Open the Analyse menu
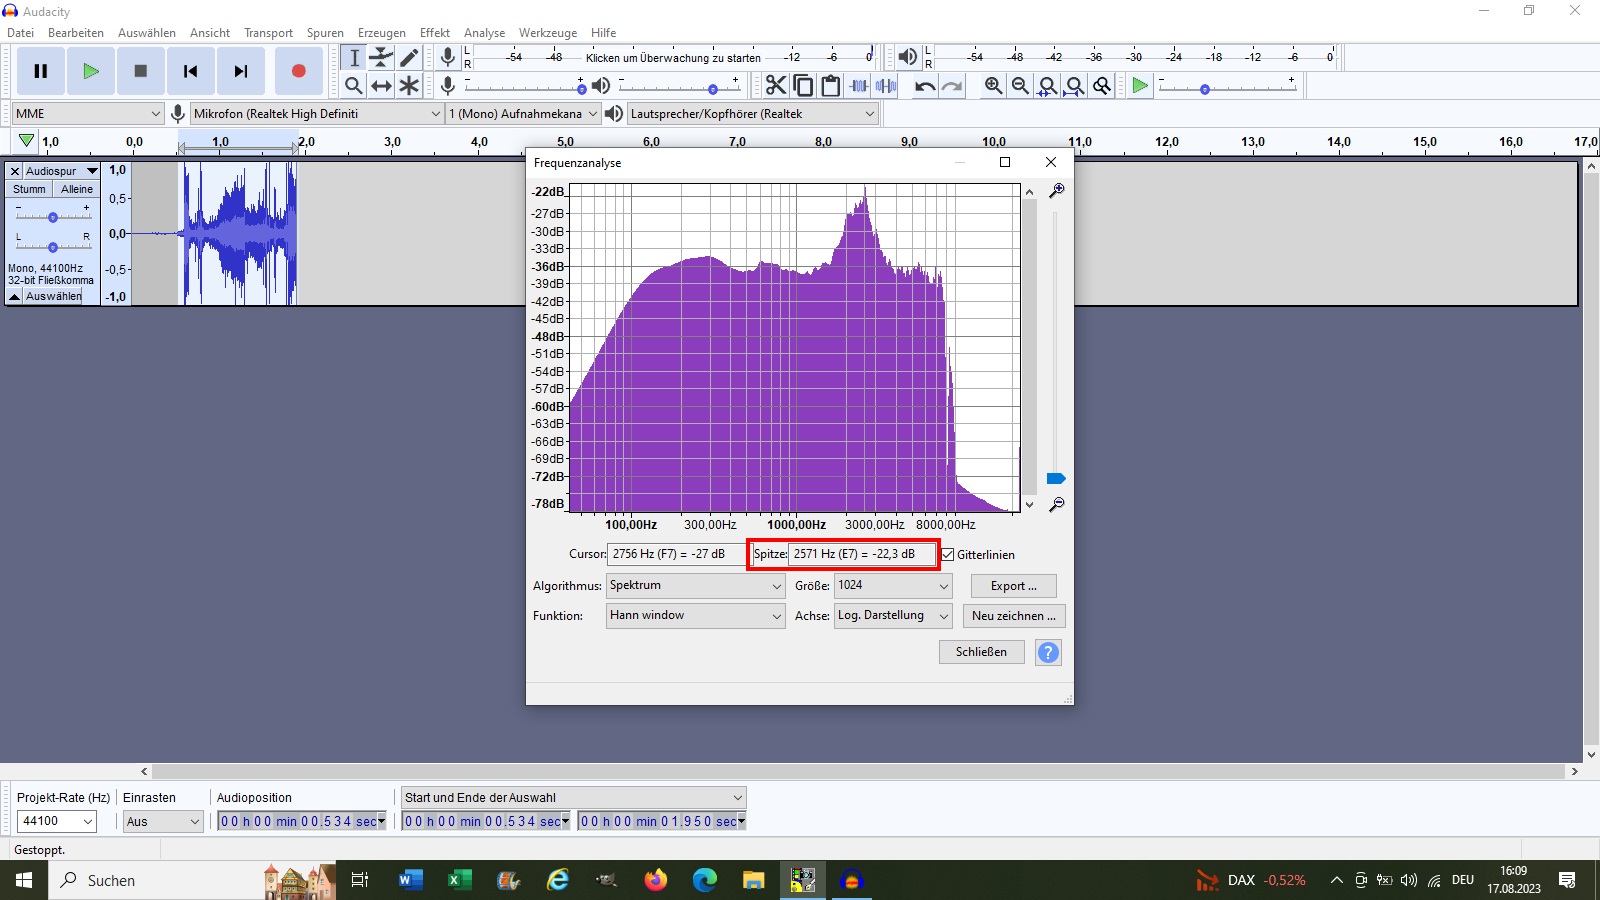The width and height of the screenshot is (1600, 900). 484,33
